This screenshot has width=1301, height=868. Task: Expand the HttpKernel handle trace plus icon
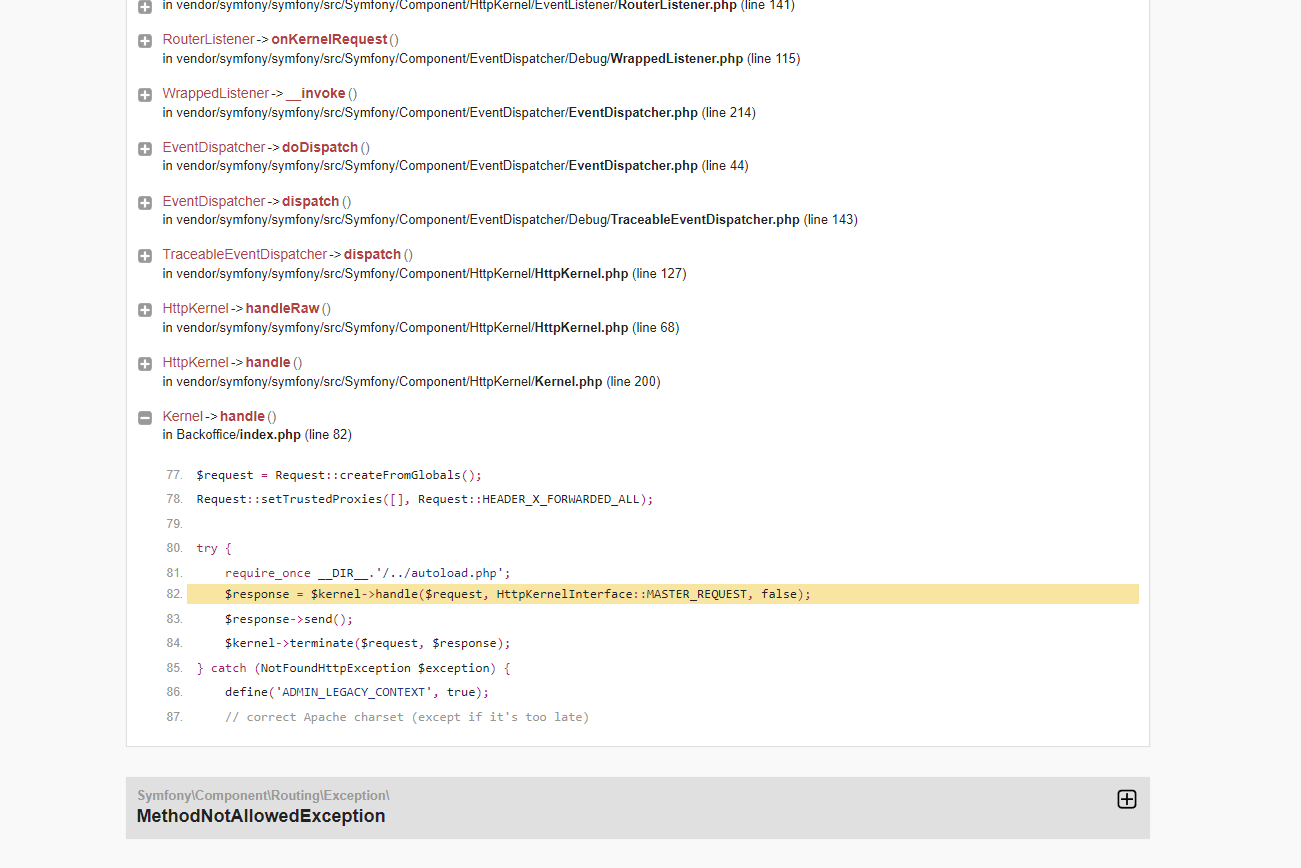[x=145, y=364]
